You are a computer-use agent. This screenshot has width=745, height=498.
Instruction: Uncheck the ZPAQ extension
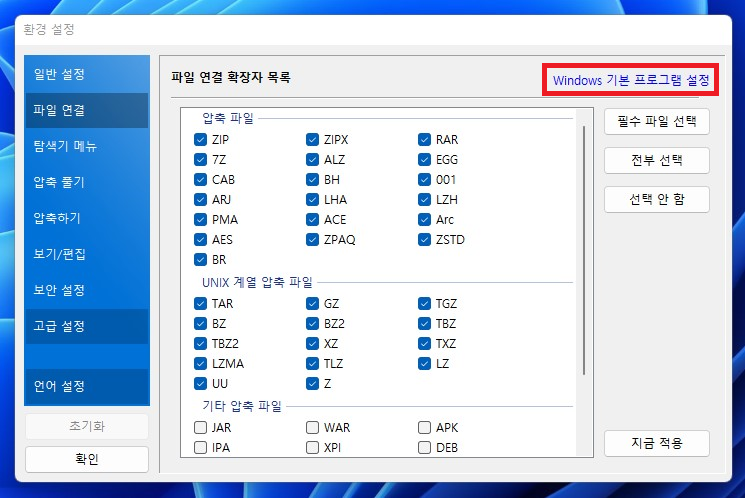coord(312,239)
